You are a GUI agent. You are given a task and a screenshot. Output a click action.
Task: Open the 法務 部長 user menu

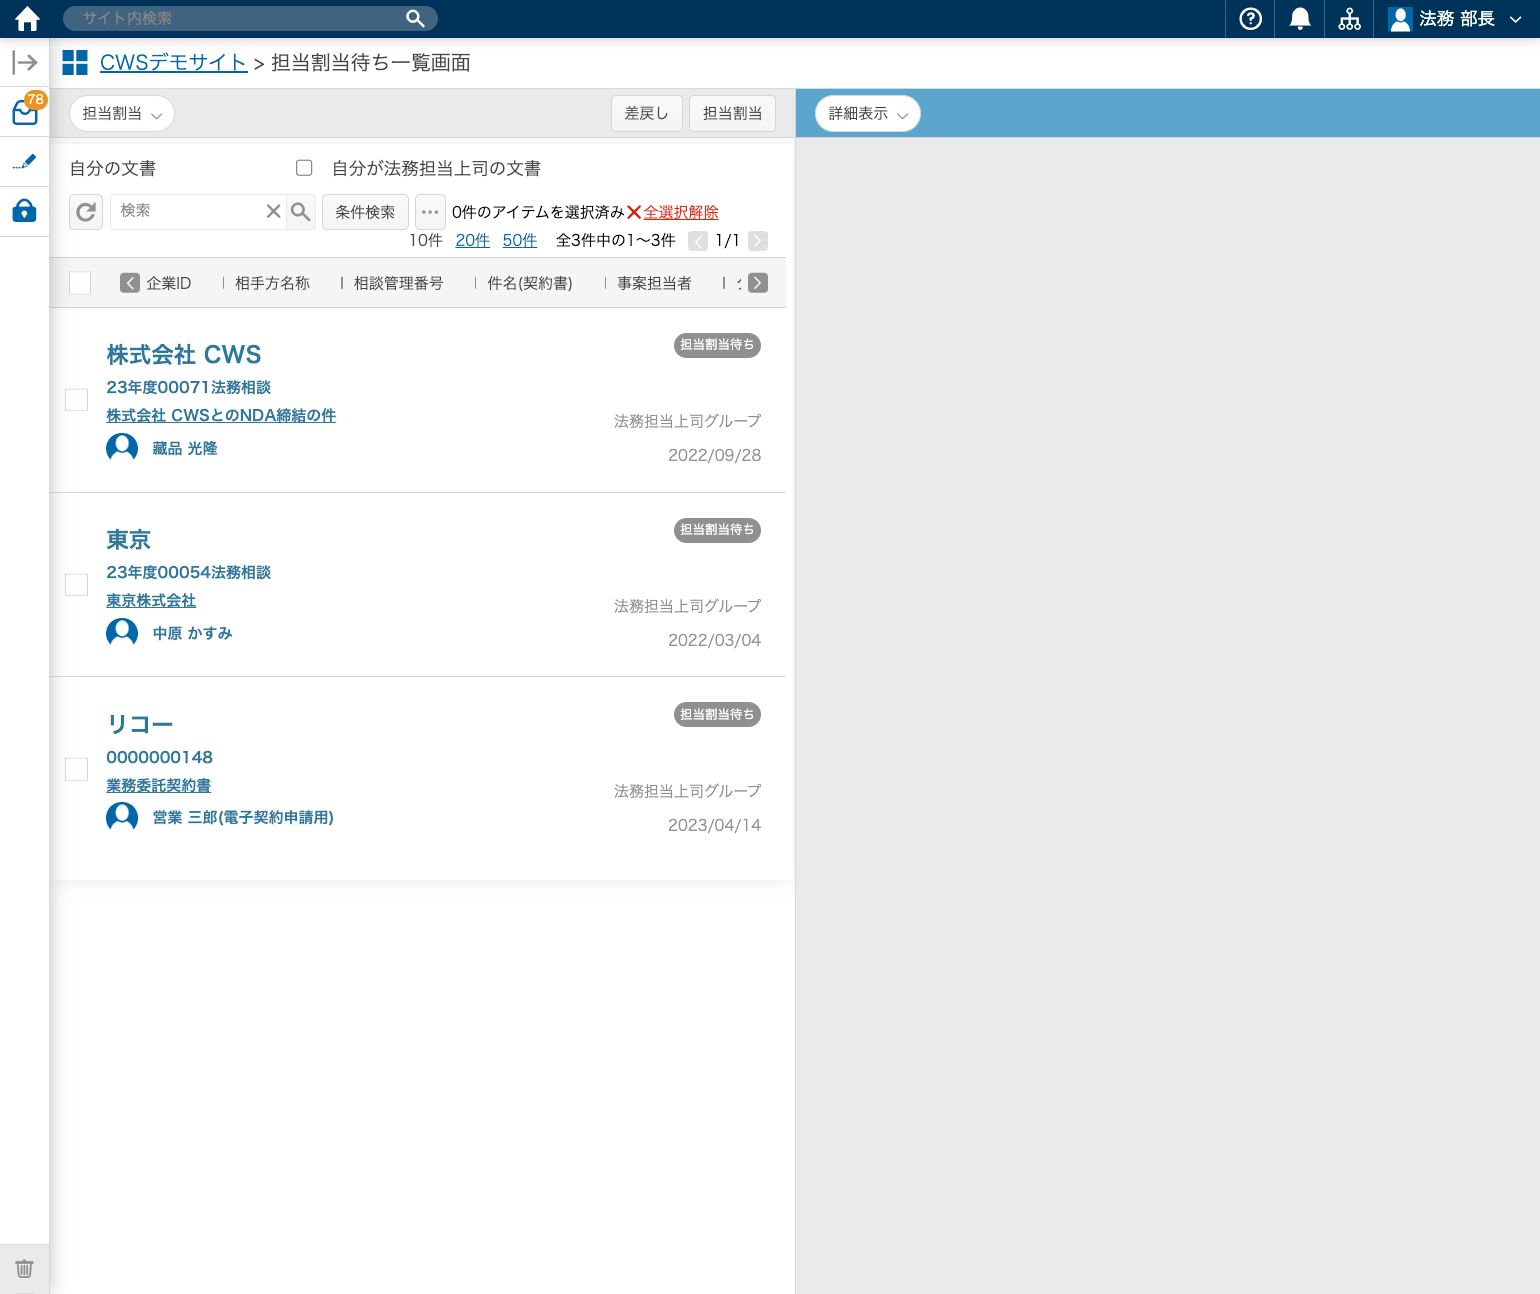tap(1456, 19)
